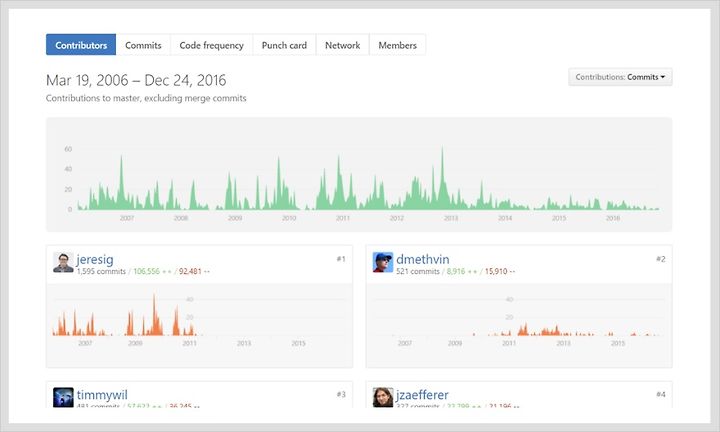Switch to the Commits tab

click(x=143, y=45)
